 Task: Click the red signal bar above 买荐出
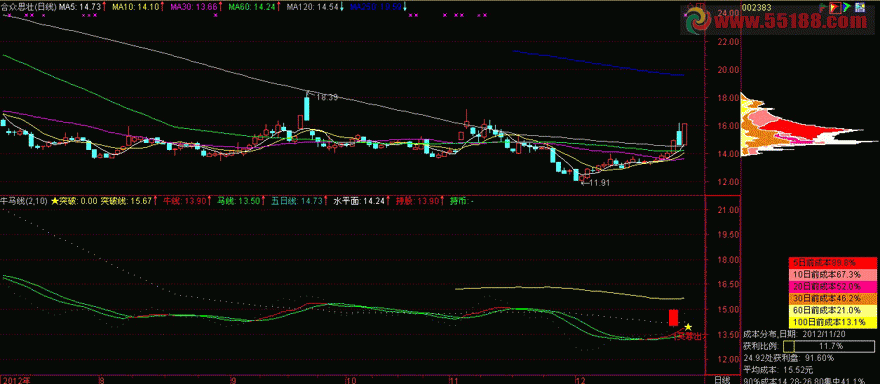point(673,317)
